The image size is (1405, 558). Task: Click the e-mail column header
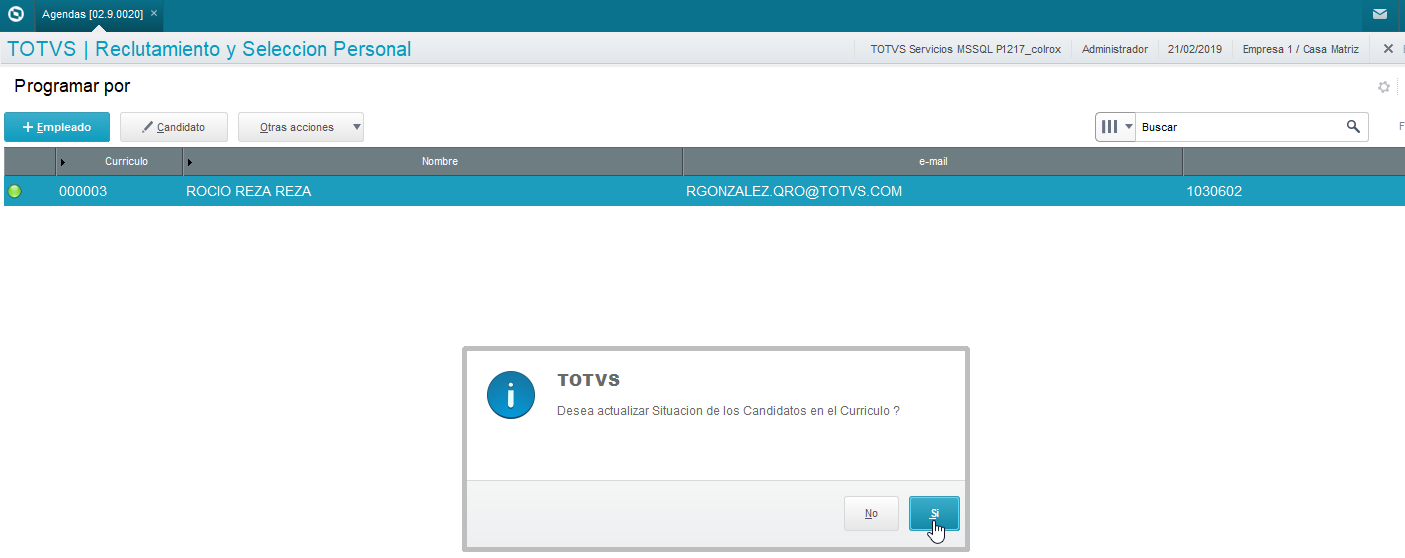tap(932, 161)
